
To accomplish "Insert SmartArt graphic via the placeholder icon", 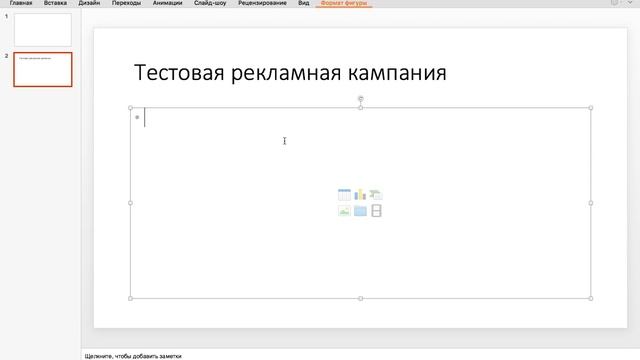I will [376, 195].
